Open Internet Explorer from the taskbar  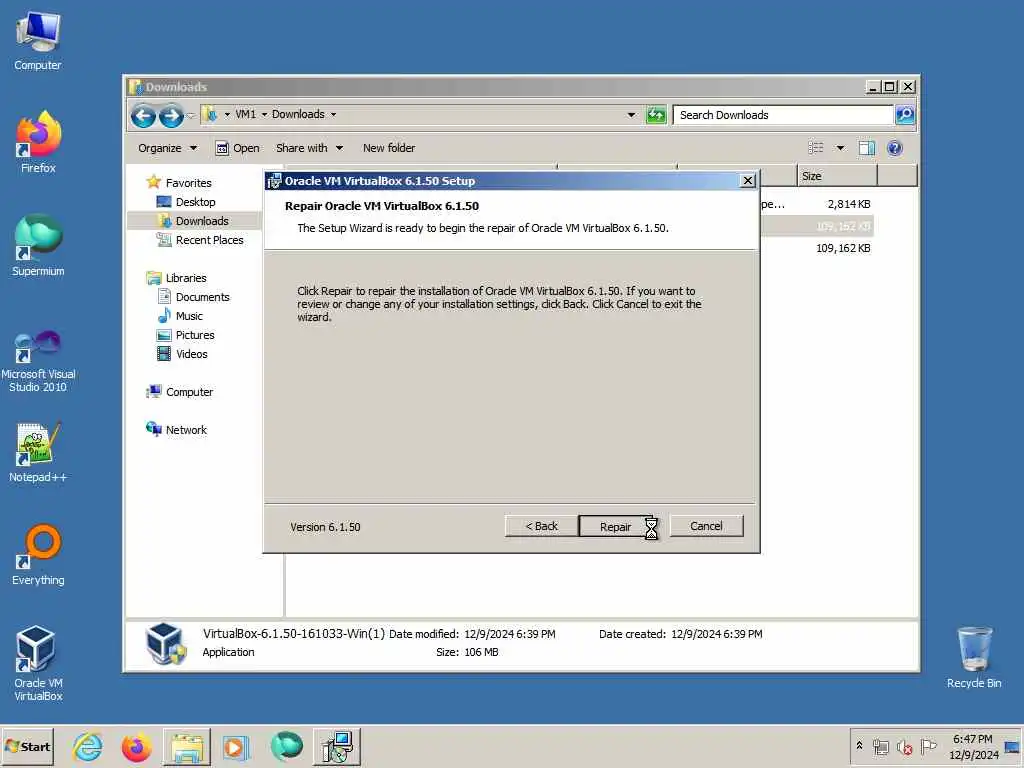point(88,746)
